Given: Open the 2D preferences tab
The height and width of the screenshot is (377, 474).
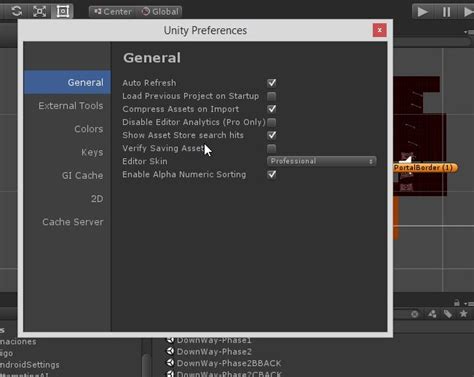Looking at the screenshot, I should pyautogui.click(x=97, y=199).
